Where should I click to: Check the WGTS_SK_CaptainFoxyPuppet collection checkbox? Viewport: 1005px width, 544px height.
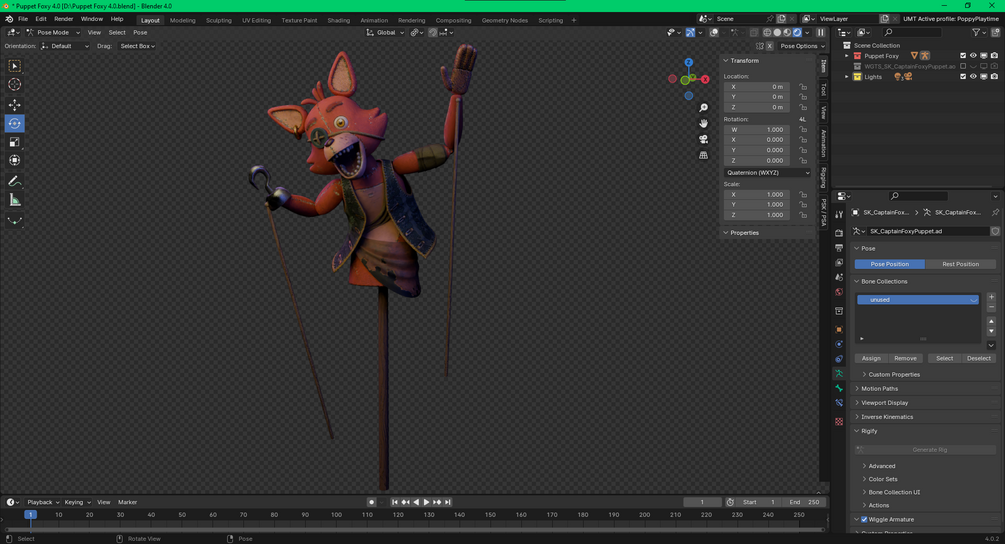coord(963,66)
